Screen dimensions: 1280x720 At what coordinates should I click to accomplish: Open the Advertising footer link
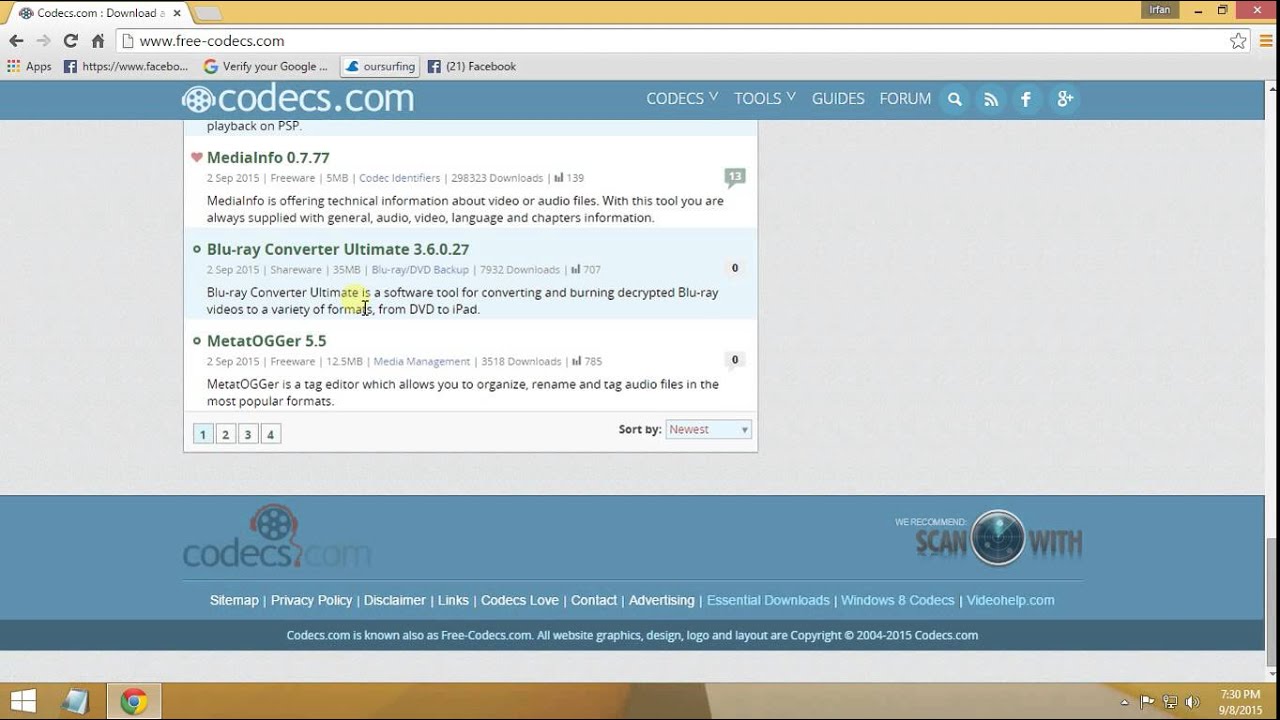pos(661,600)
